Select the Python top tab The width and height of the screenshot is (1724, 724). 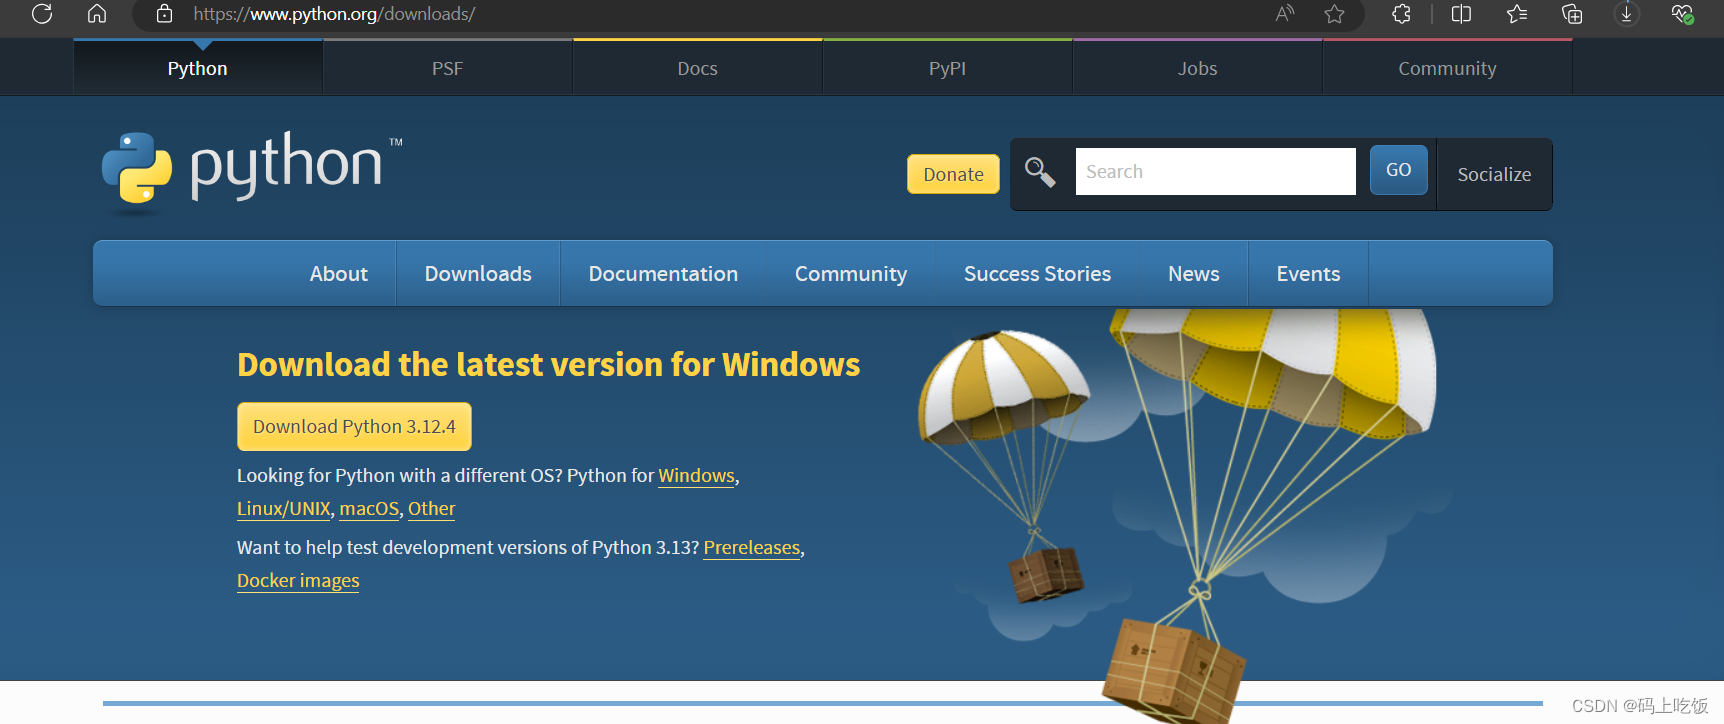pyautogui.click(x=198, y=68)
